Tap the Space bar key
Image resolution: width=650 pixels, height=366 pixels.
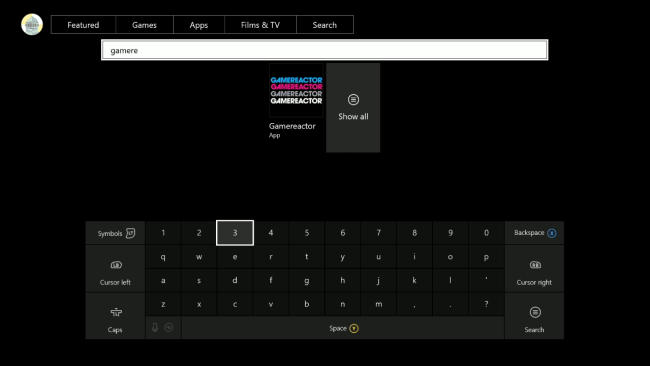pyautogui.click(x=343, y=328)
